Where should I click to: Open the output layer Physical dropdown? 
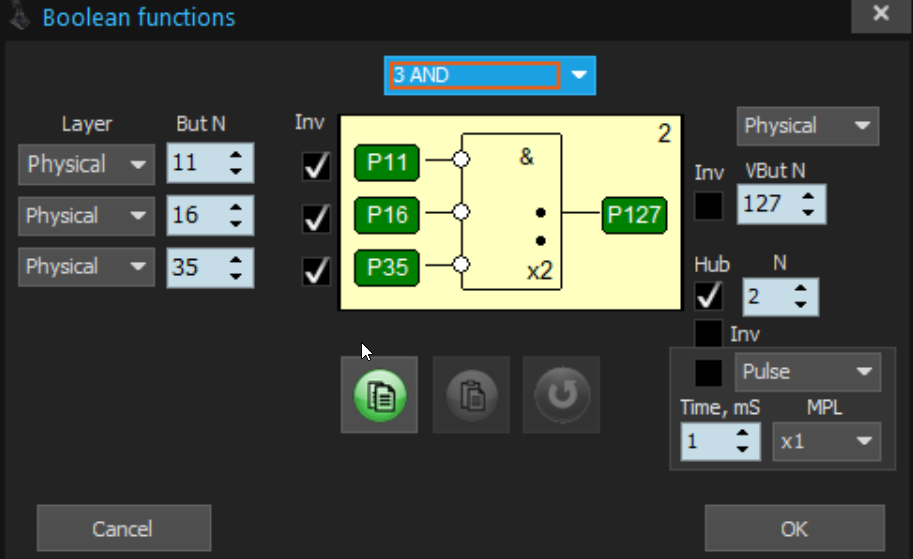click(x=808, y=126)
